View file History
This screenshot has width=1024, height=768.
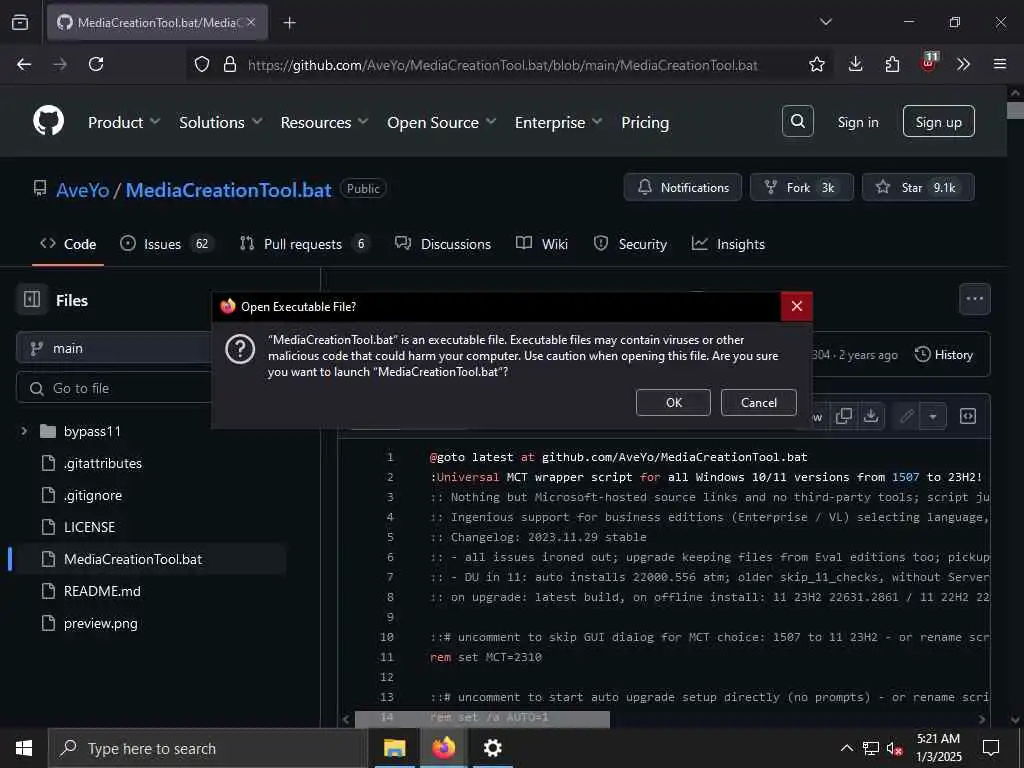944,355
